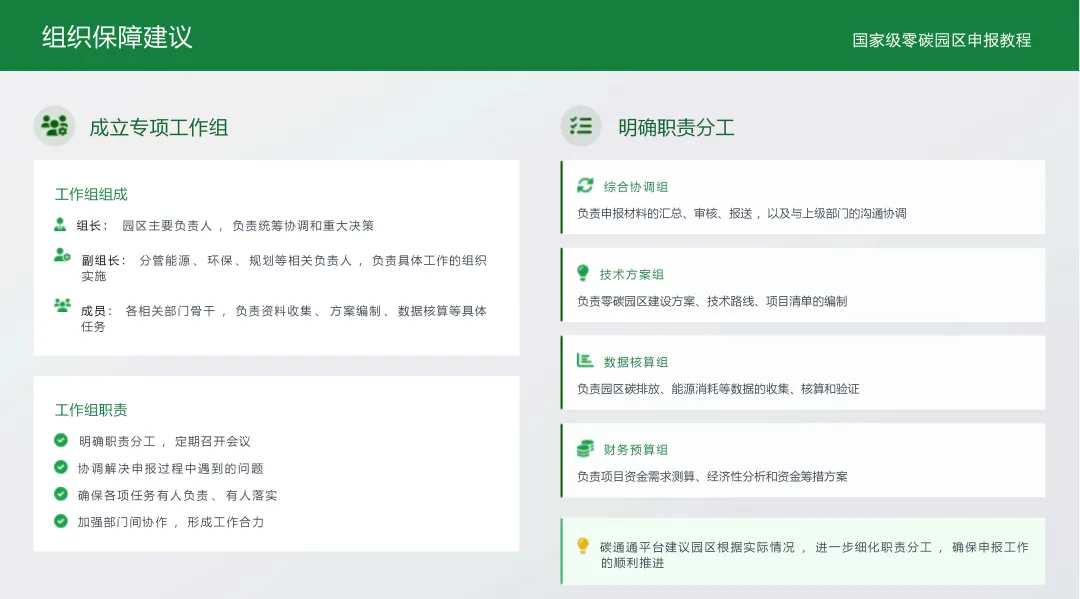The height and width of the screenshot is (599, 1080).
Task: Click the text 加强部门间协作，形成工作合力
Action: click(170, 522)
